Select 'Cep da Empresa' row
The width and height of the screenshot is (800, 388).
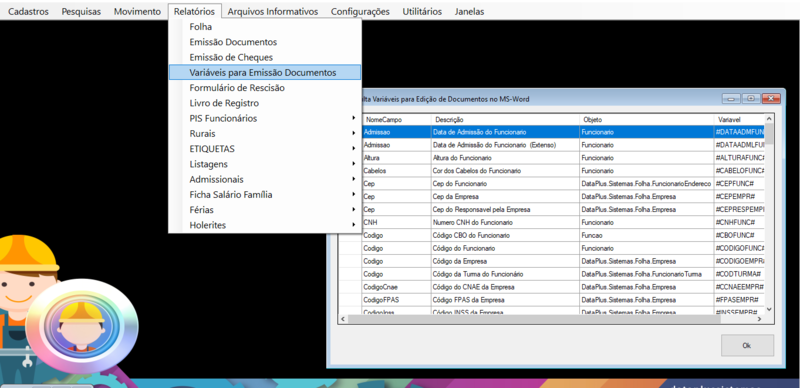552,197
